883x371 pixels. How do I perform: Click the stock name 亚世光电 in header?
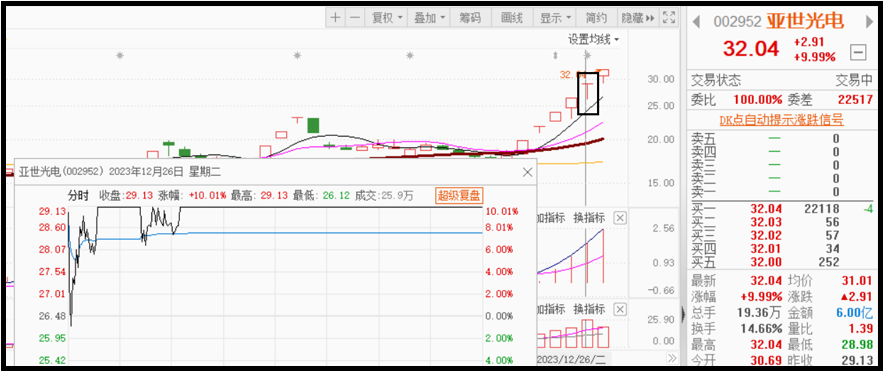[805, 21]
